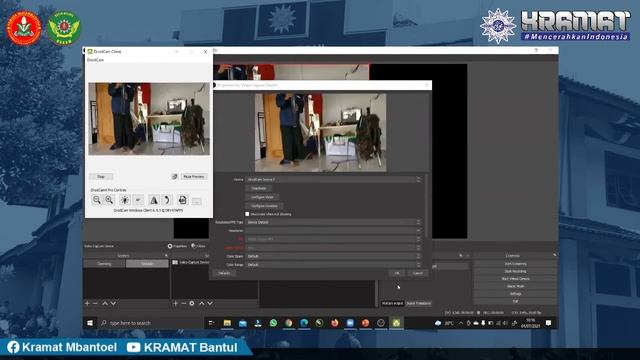The width and height of the screenshot is (640, 360).
Task: Click the DroidCam client camera preview
Action: (x=149, y=119)
